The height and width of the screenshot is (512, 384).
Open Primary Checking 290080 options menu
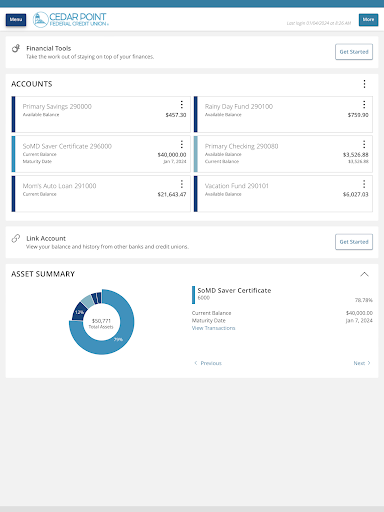(364, 144)
